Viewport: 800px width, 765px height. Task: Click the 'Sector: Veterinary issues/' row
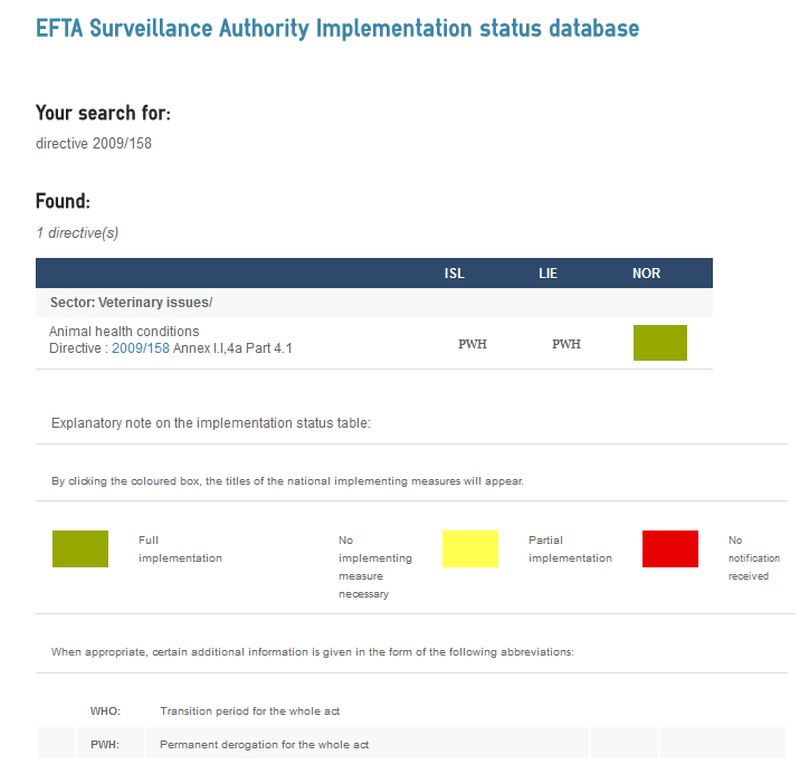(374, 303)
